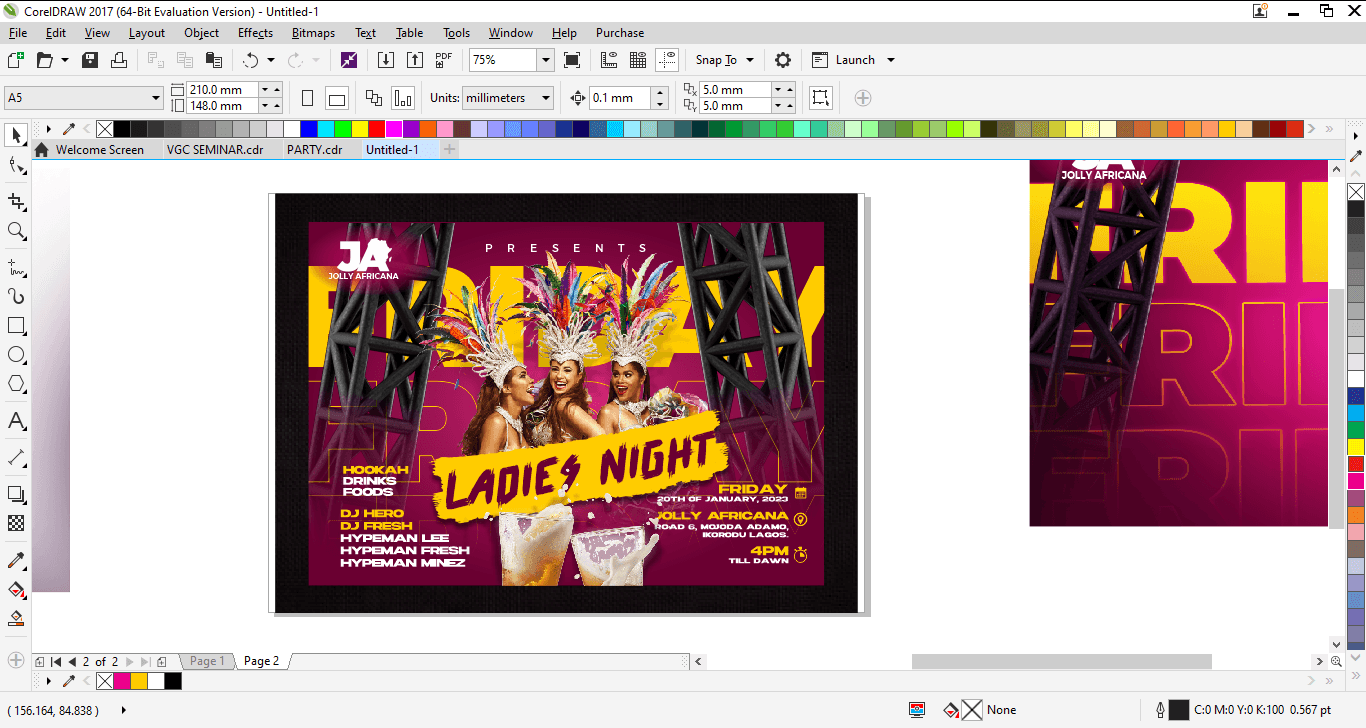Select the Freehand drawing tool
1366x728 pixels.
(16, 267)
